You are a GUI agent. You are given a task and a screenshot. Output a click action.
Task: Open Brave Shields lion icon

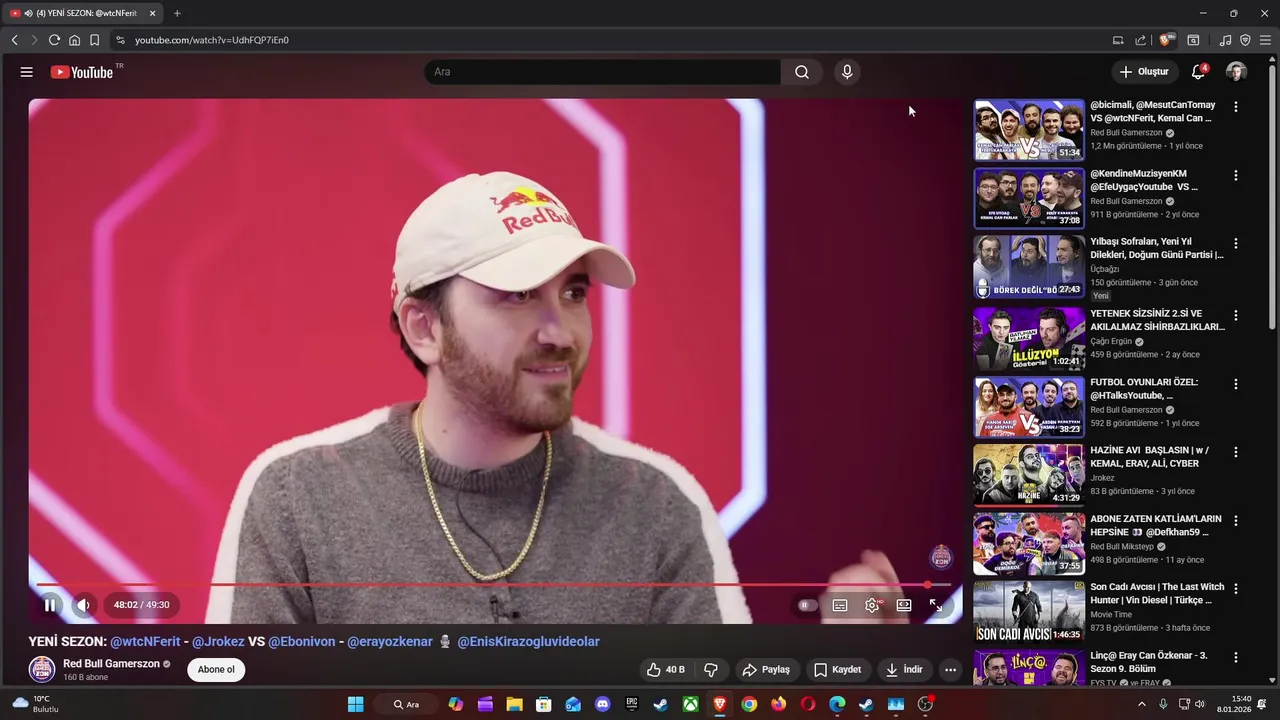pos(1166,40)
